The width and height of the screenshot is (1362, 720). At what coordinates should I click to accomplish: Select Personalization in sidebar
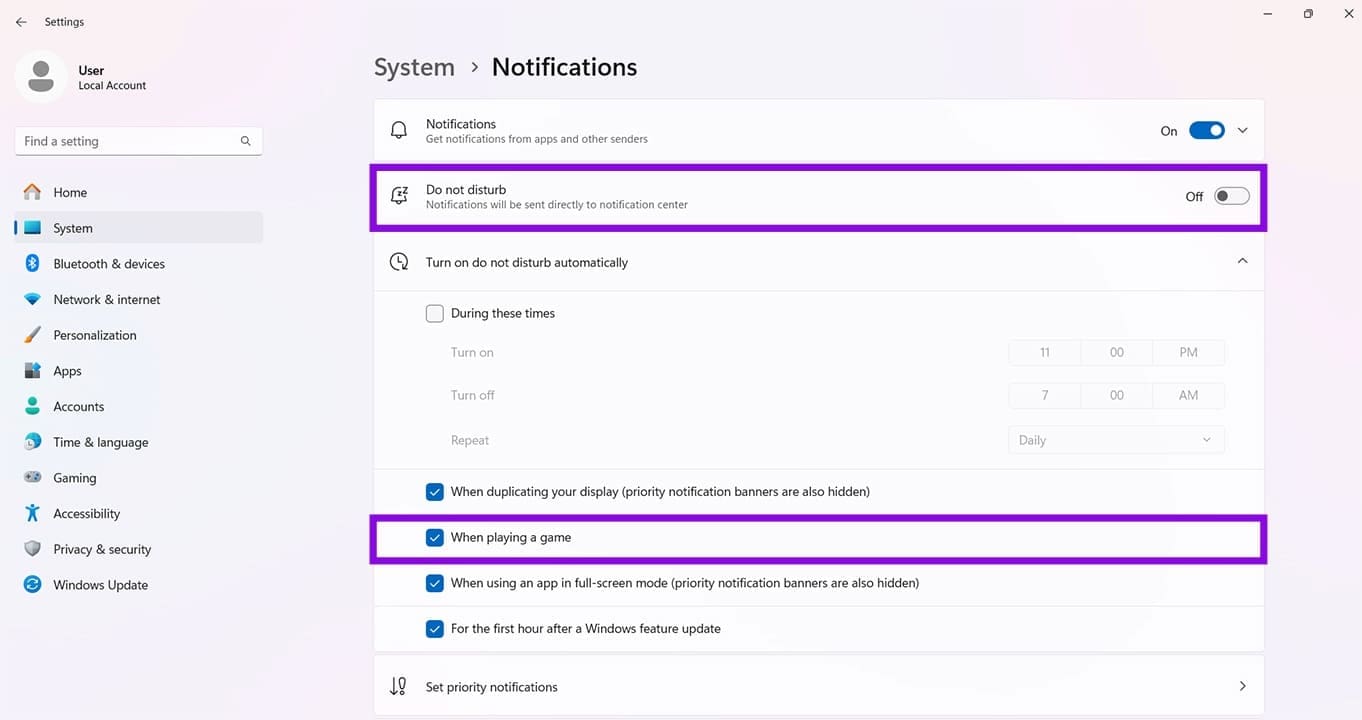139,335
